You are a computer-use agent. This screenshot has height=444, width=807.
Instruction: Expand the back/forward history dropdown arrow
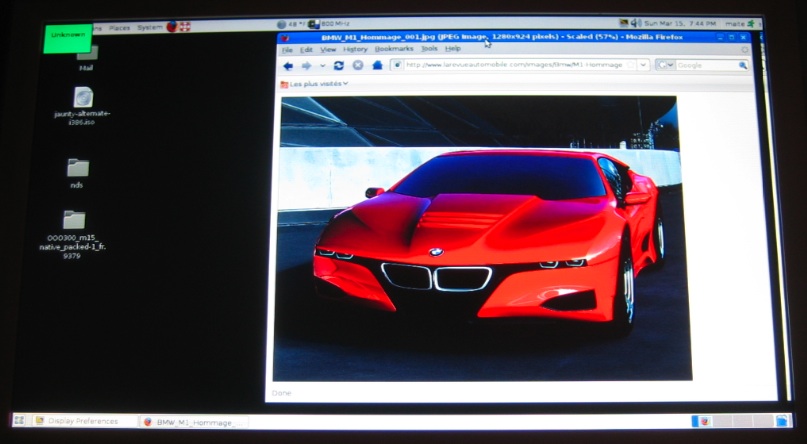tap(321, 66)
